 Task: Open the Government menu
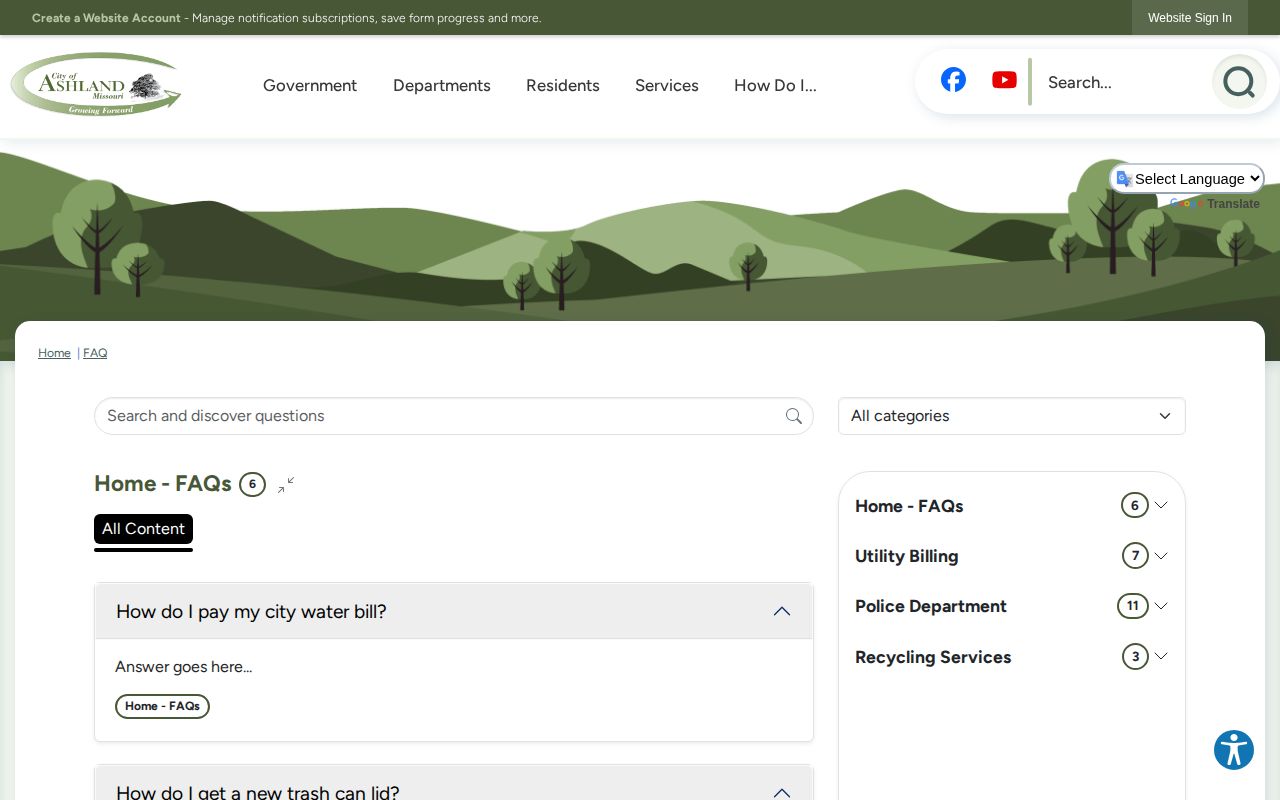tap(310, 86)
